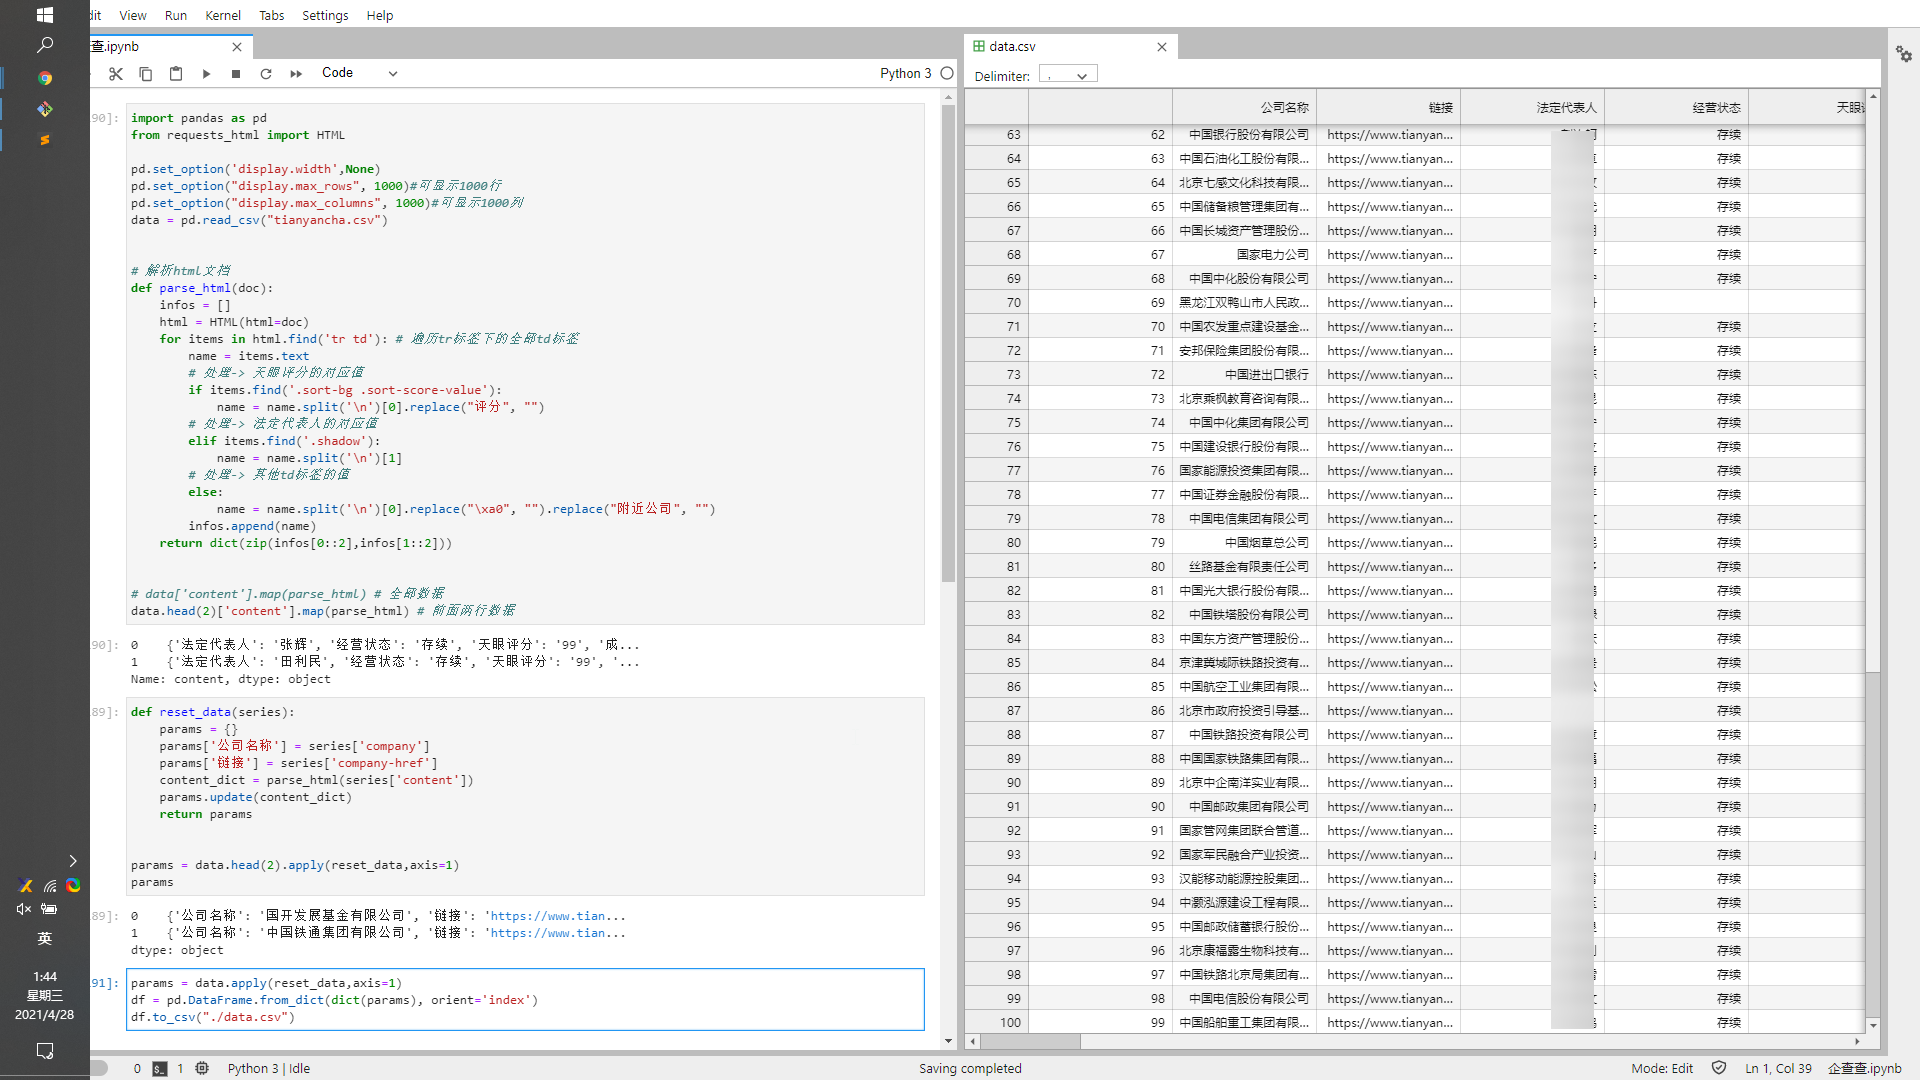
Task: Open the cell type Code dropdown
Action: [x=359, y=73]
